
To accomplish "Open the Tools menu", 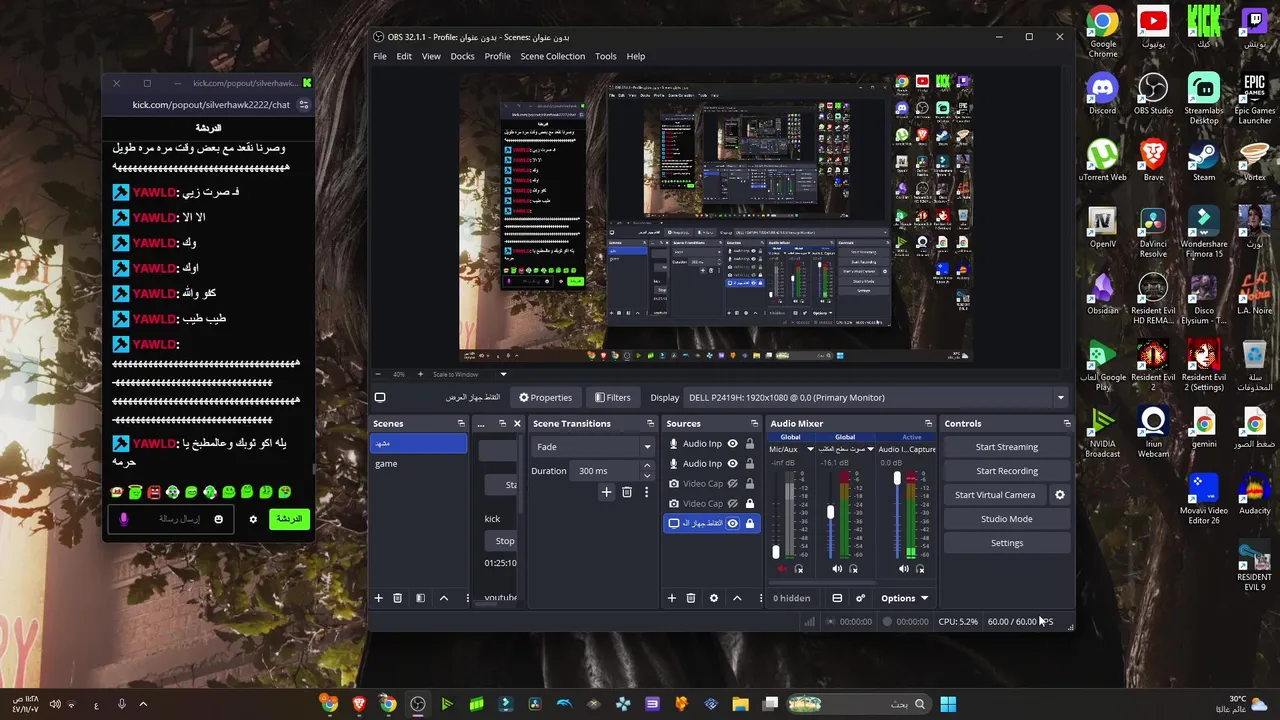I will (605, 56).
